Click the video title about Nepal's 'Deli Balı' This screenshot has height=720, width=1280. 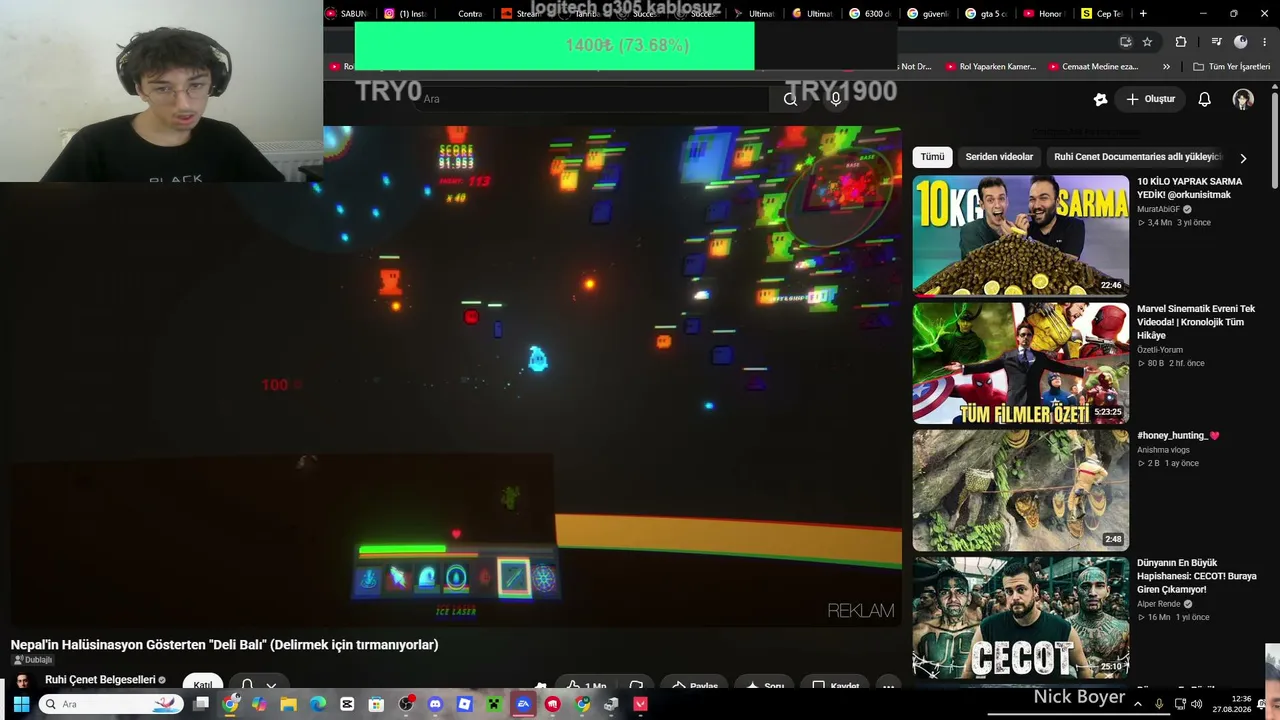225,645
